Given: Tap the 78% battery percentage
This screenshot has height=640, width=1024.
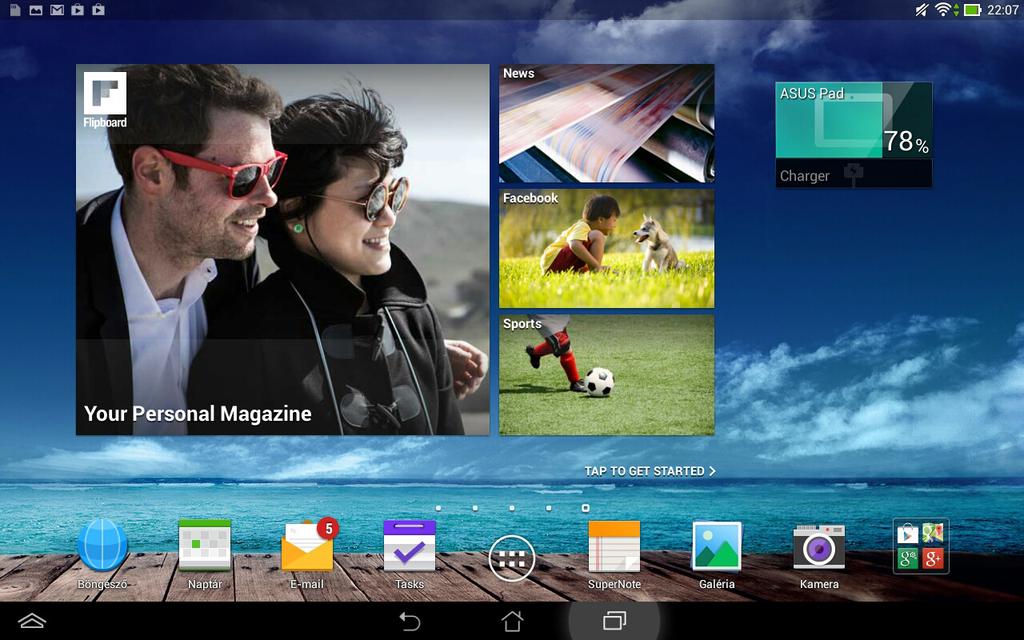Looking at the screenshot, I should (906, 141).
